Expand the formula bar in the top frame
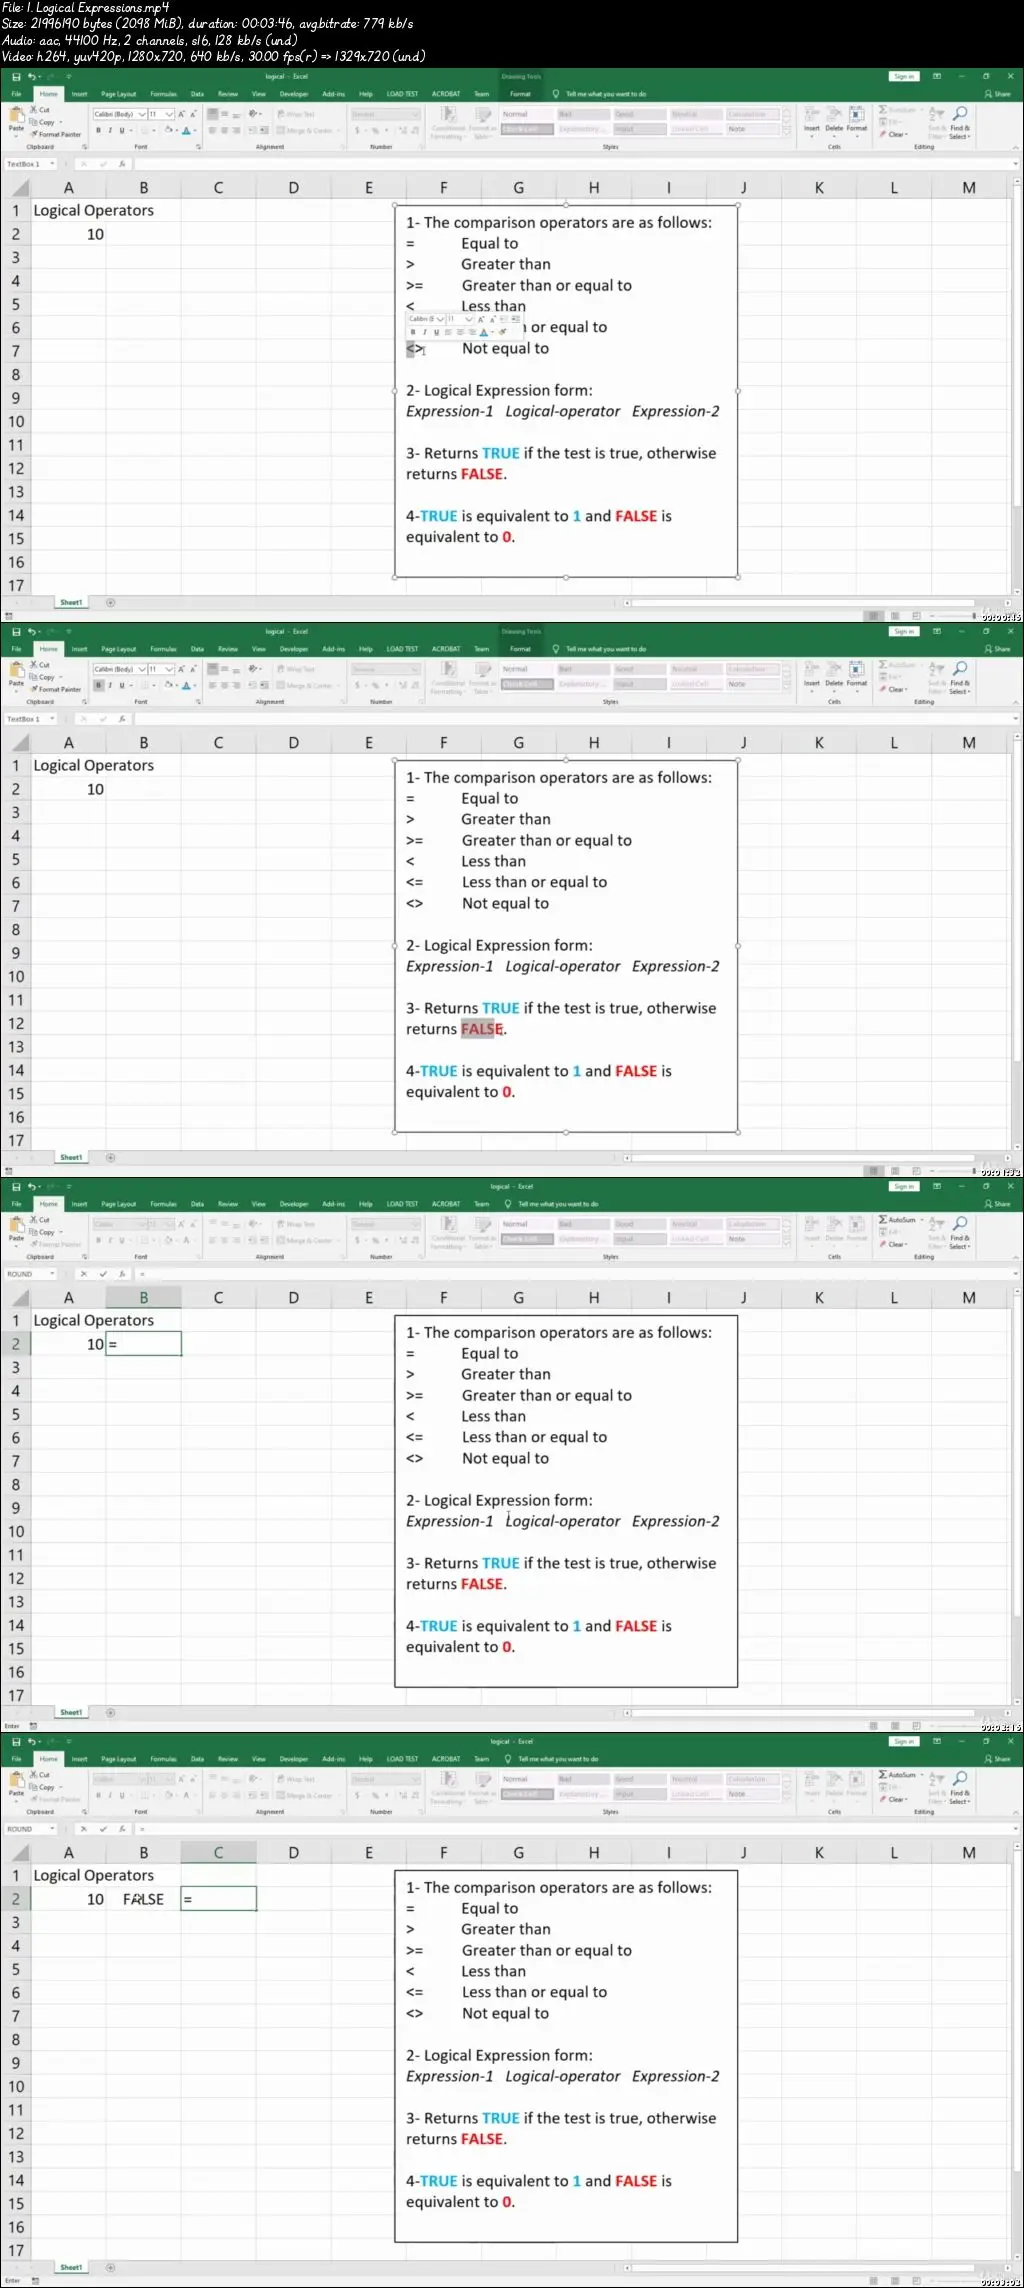 click(x=1015, y=164)
